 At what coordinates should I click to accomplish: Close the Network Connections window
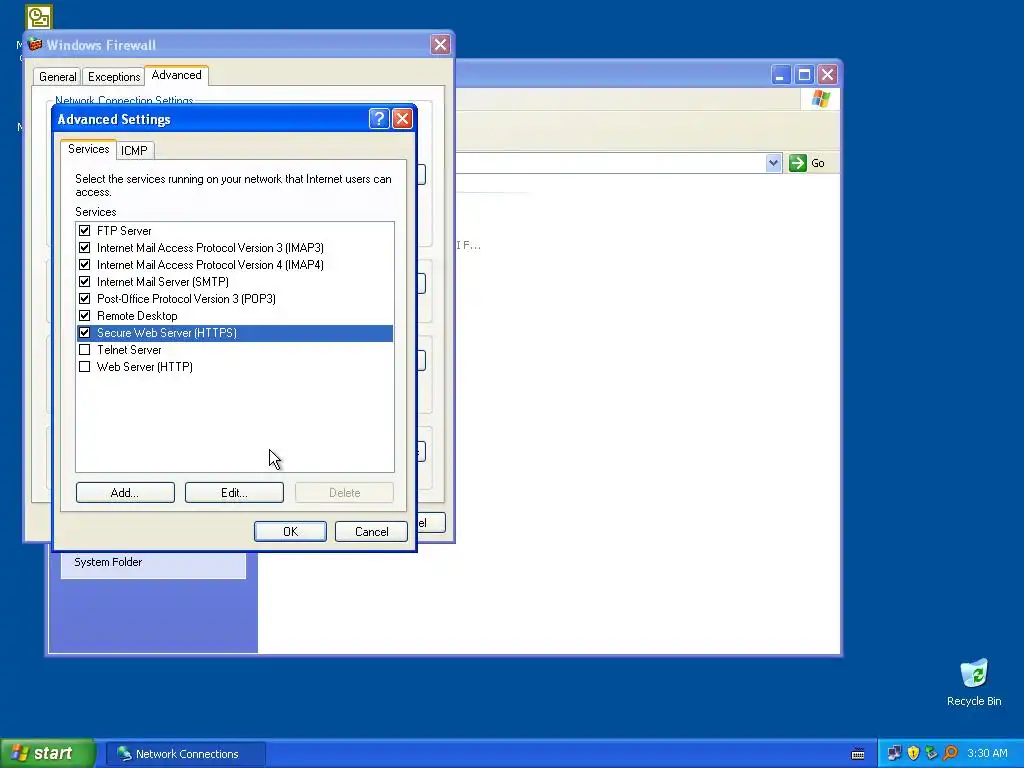click(x=827, y=75)
